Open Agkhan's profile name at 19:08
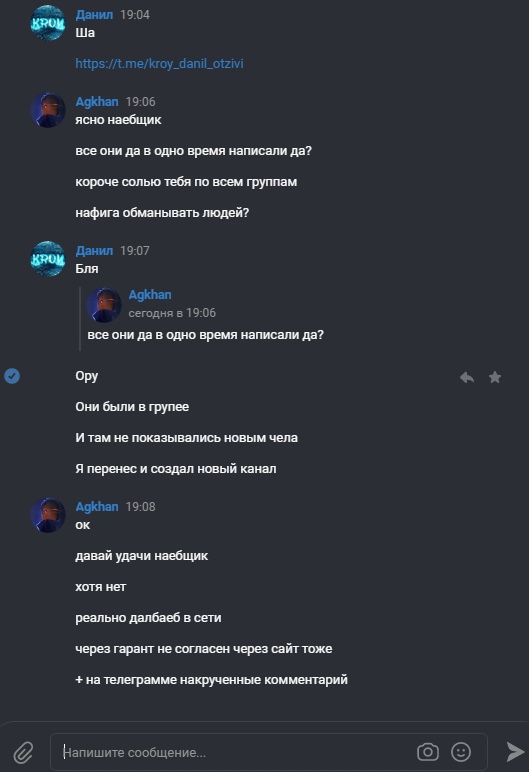 click(97, 507)
